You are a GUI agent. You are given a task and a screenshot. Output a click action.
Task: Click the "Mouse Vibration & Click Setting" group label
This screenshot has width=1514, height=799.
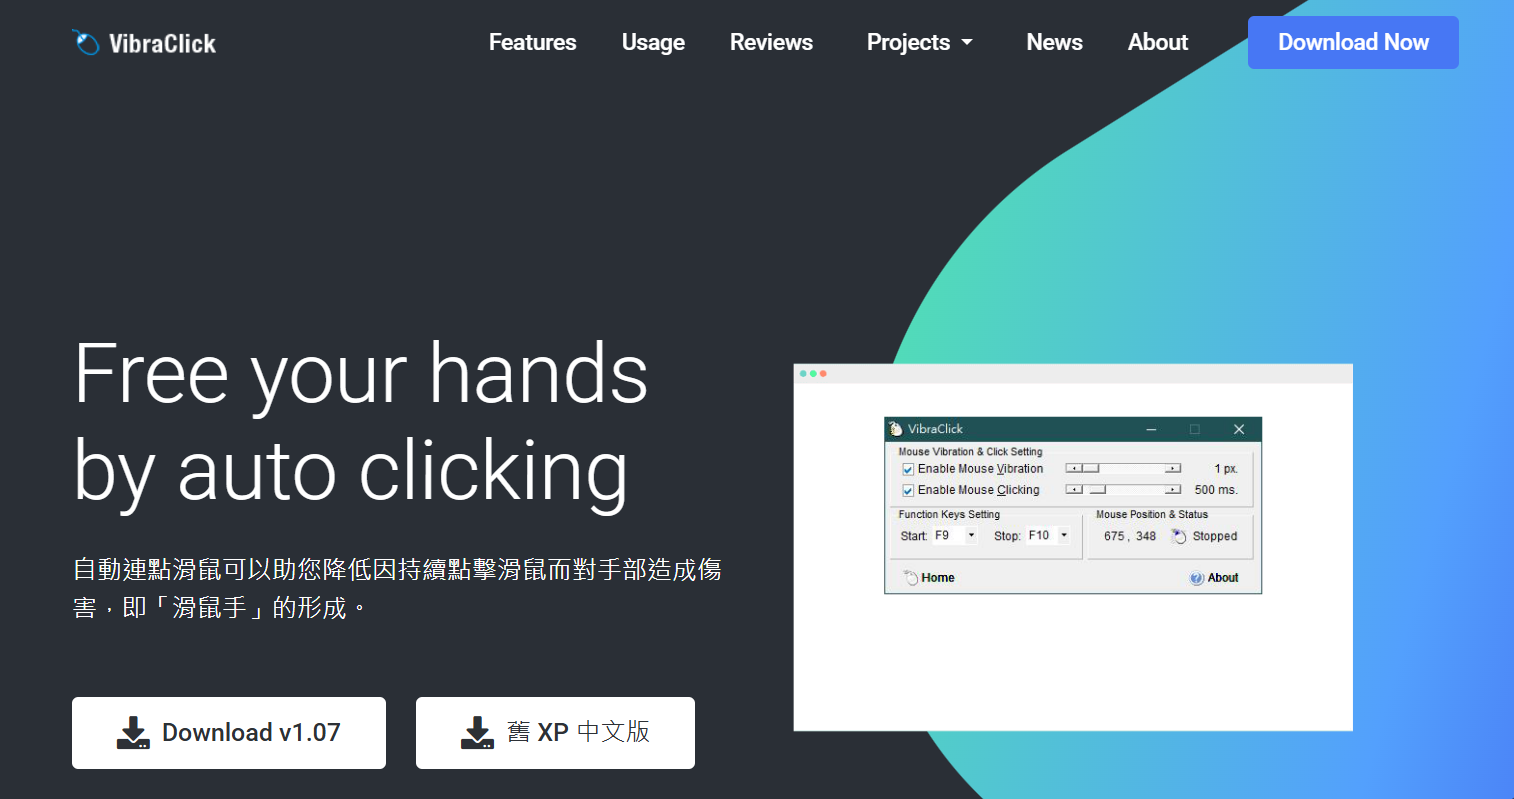[970, 452]
